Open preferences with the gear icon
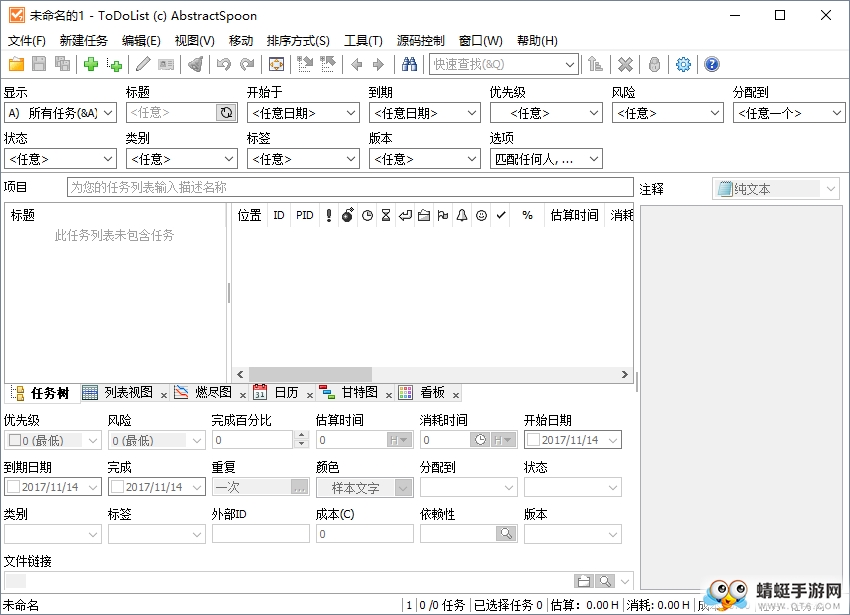This screenshot has height=615, width=850. 683,65
